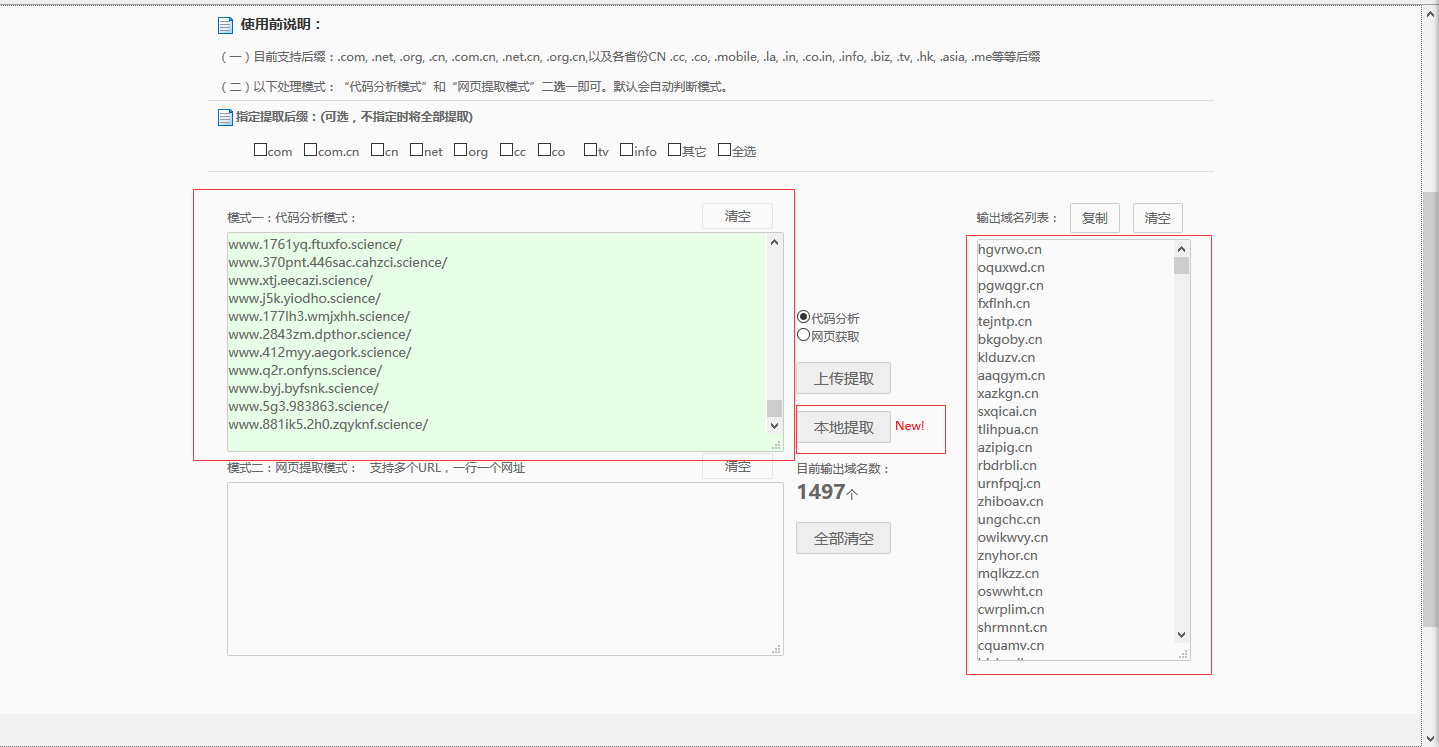
Task: Click scroll-up arrow of output domain list
Action: pyautogui.click(x=1181, y=249)
